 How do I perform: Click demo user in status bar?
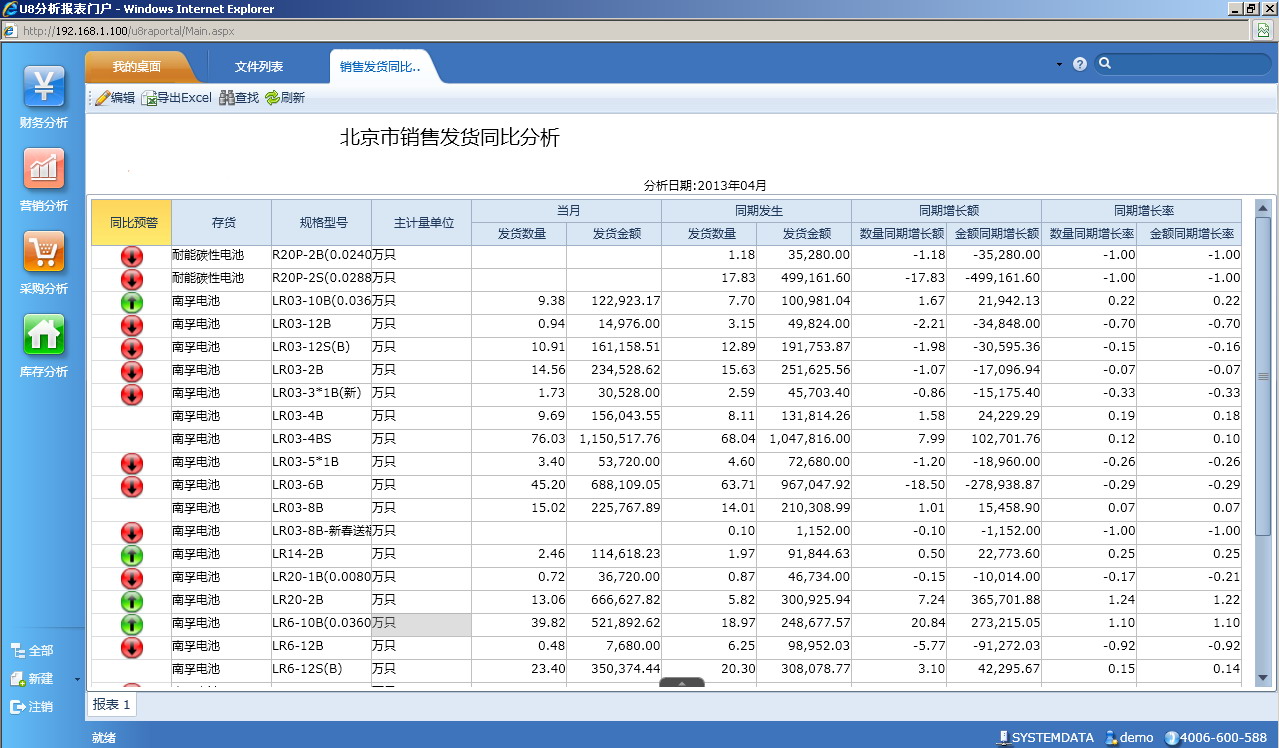(1129, 737)
